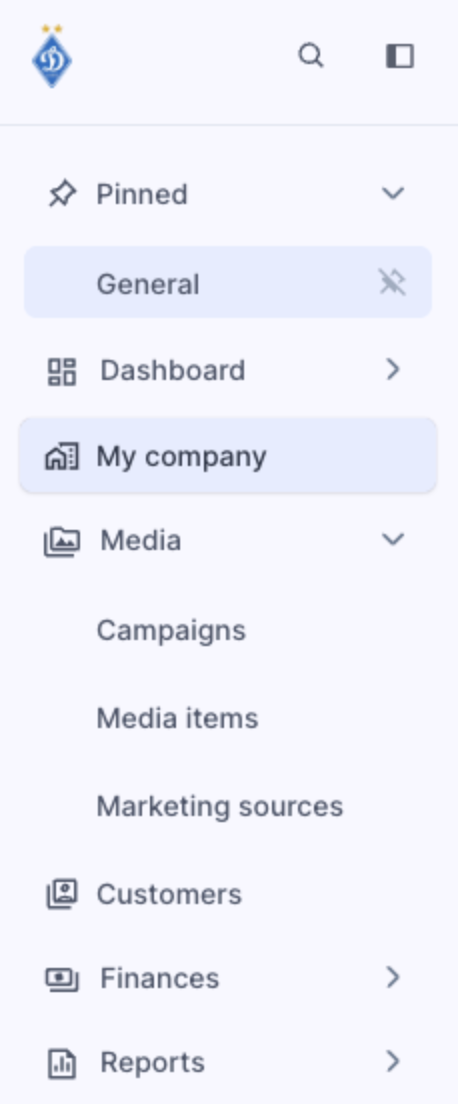
Task: Click the search magnifier icon
Action: [311, 56]
